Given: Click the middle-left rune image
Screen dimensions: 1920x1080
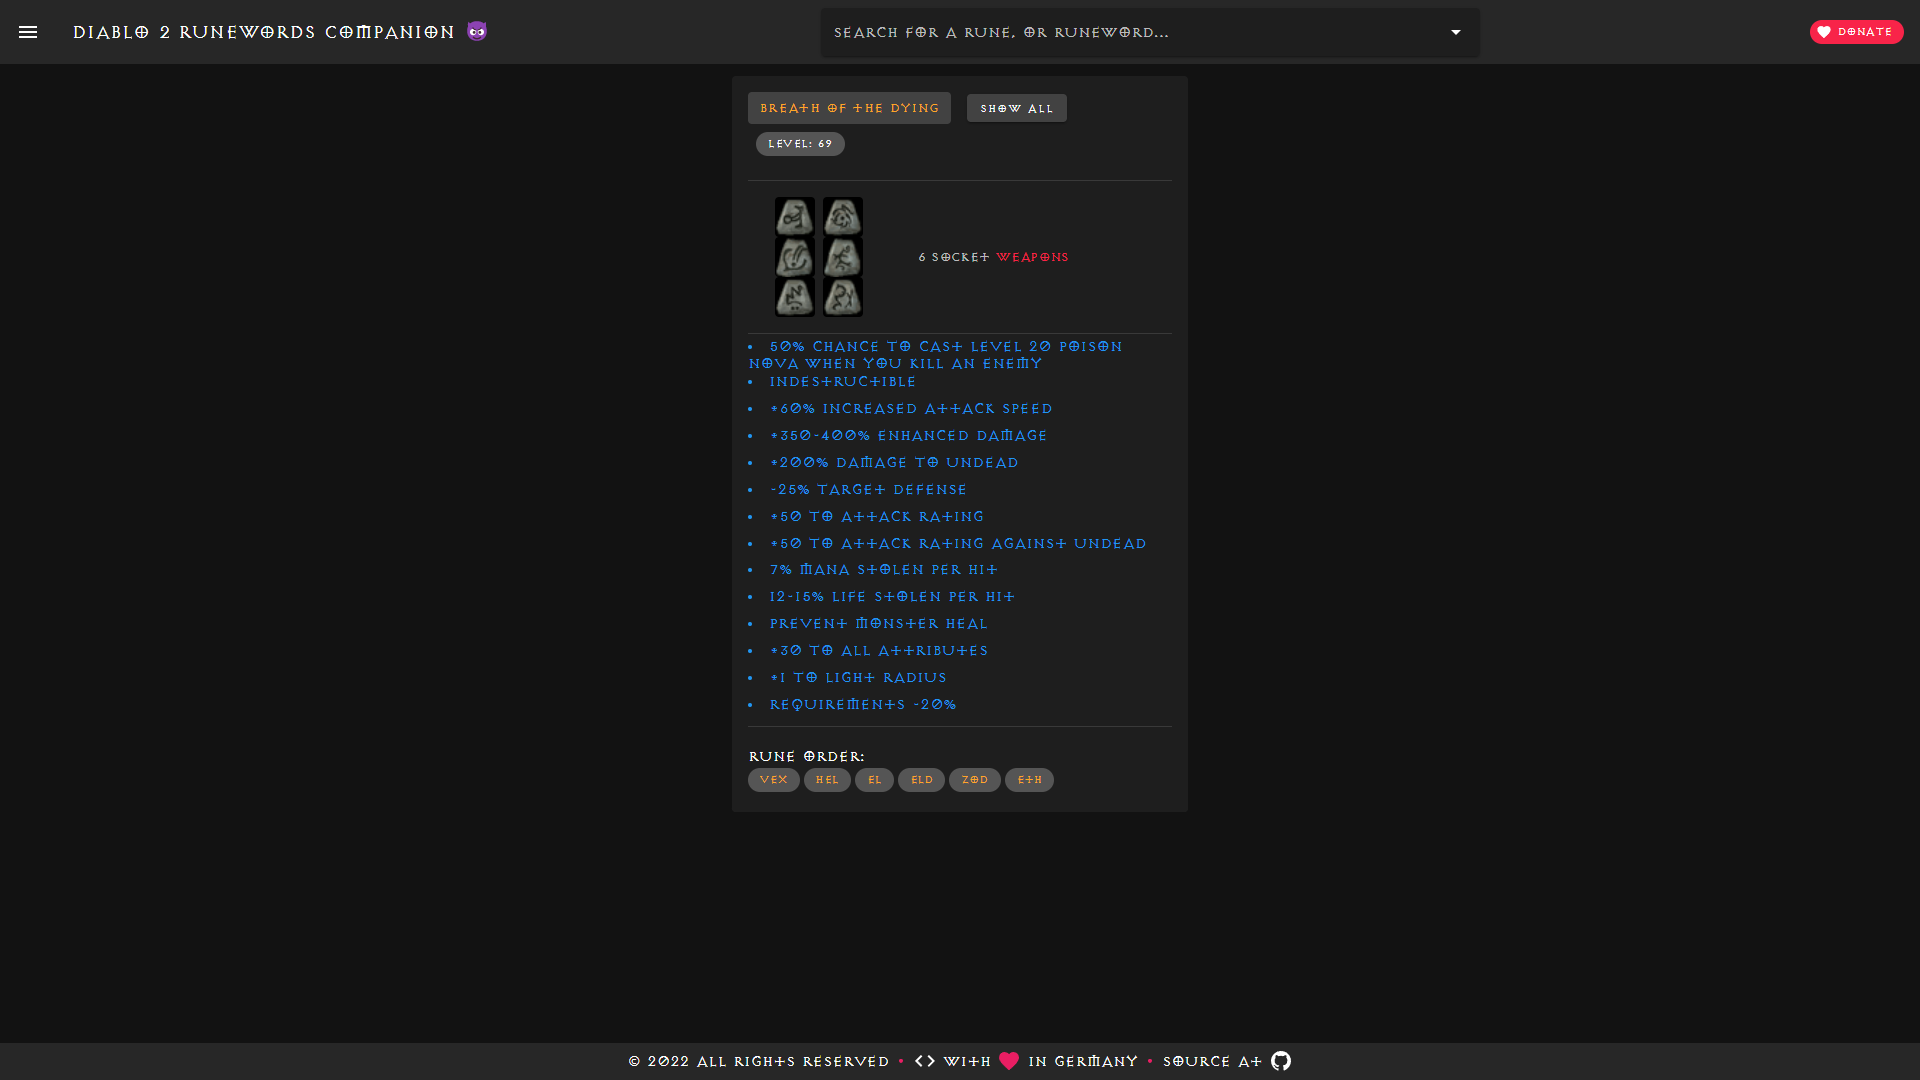Looking at the screenshot, I should pyautogui.click(x=795, y=257).
